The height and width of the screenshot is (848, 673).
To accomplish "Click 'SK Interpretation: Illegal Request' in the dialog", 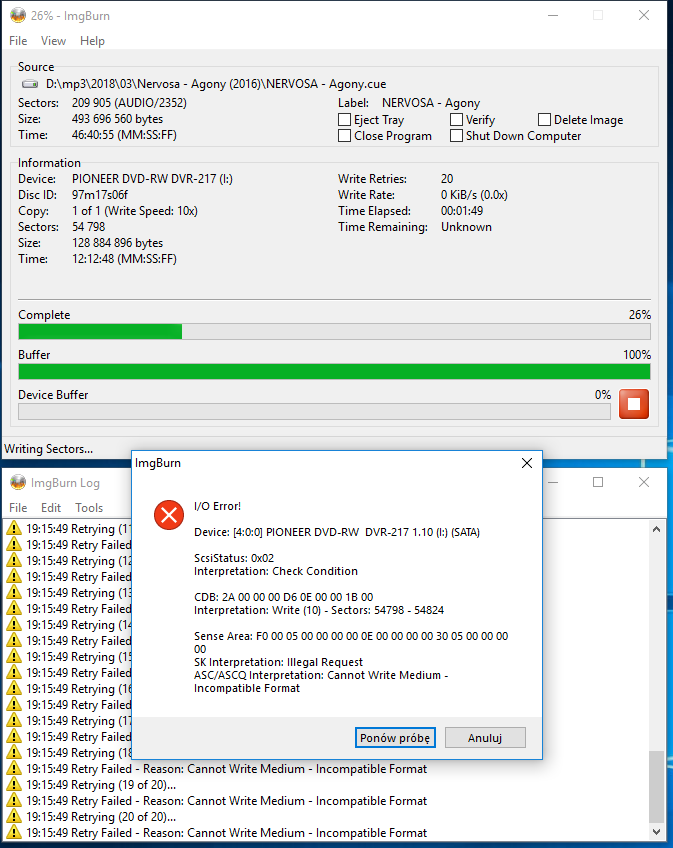I will pyautogui.click(x=279, y=662).
